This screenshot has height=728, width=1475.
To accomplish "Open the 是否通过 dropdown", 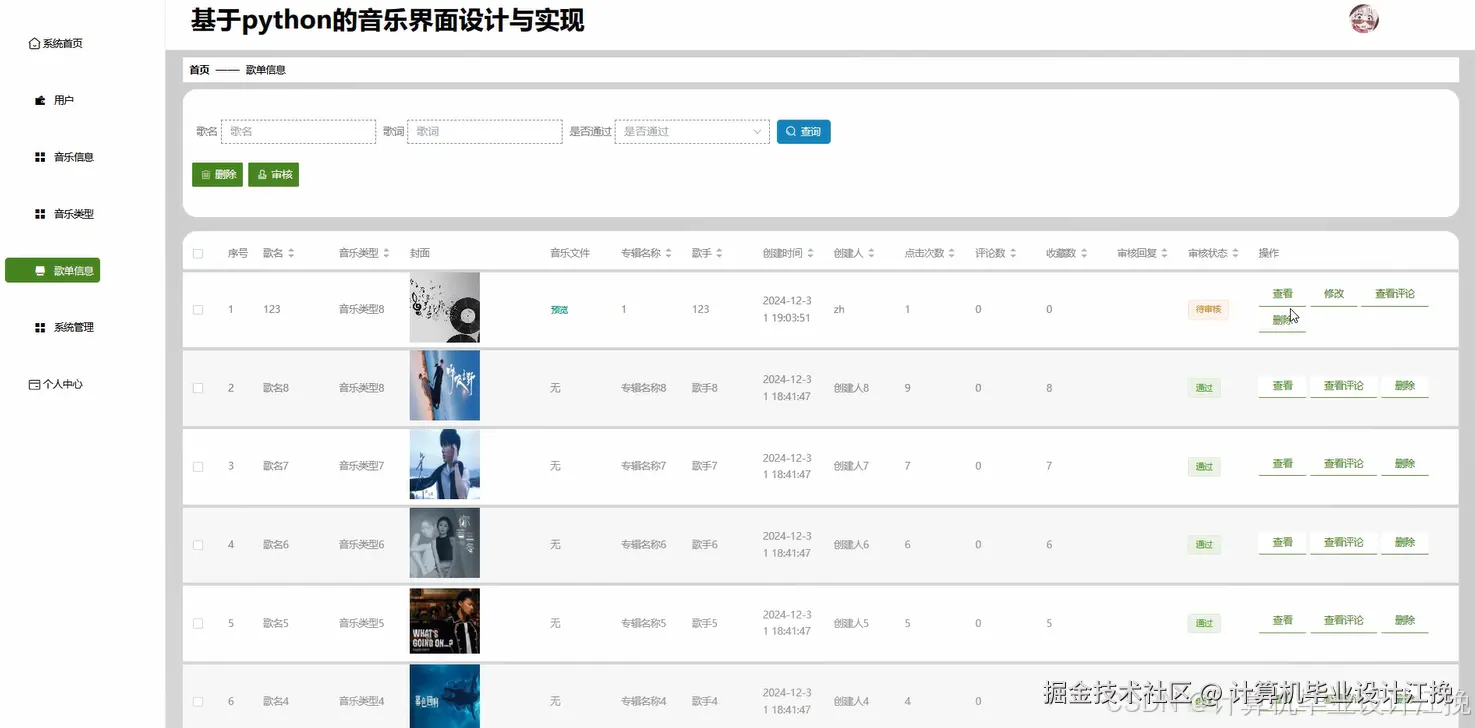I will pos(692,132).
